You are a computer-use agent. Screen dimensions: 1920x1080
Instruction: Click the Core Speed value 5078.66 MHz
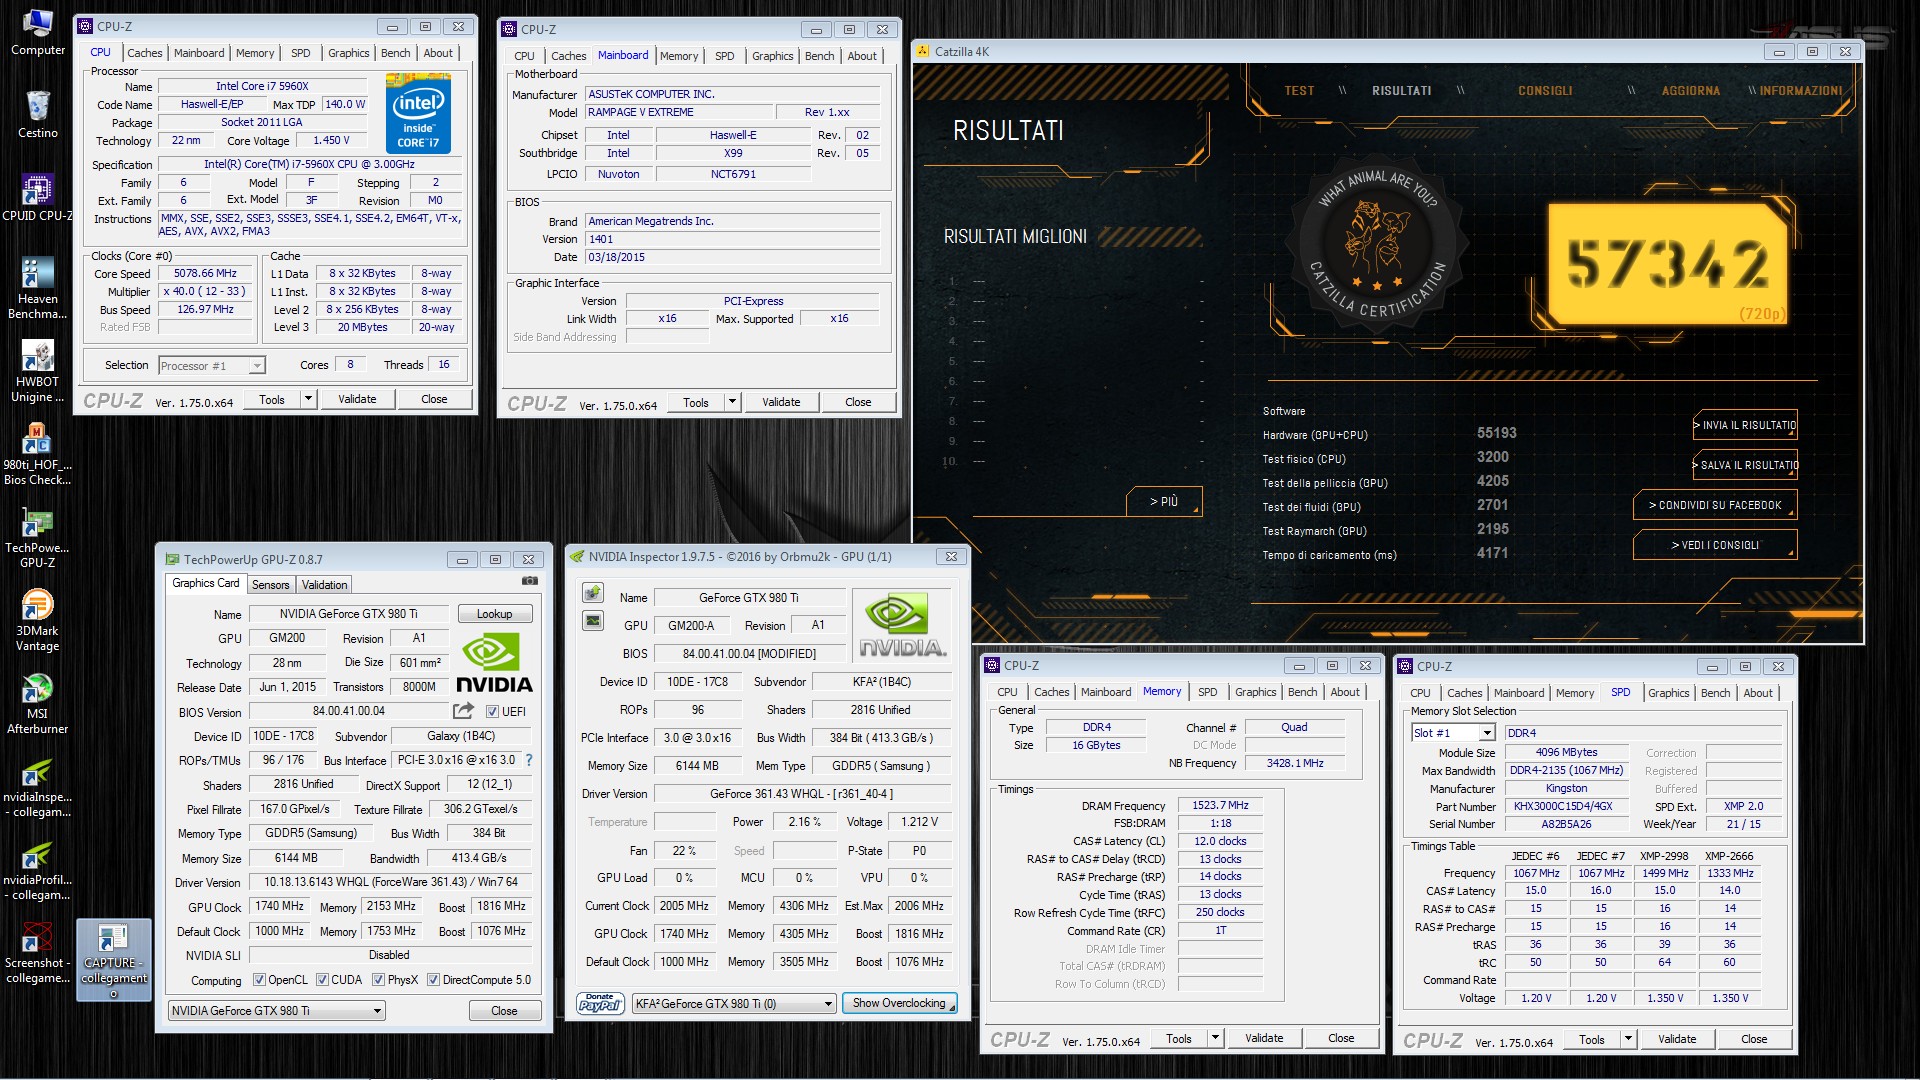pos(205,274)
